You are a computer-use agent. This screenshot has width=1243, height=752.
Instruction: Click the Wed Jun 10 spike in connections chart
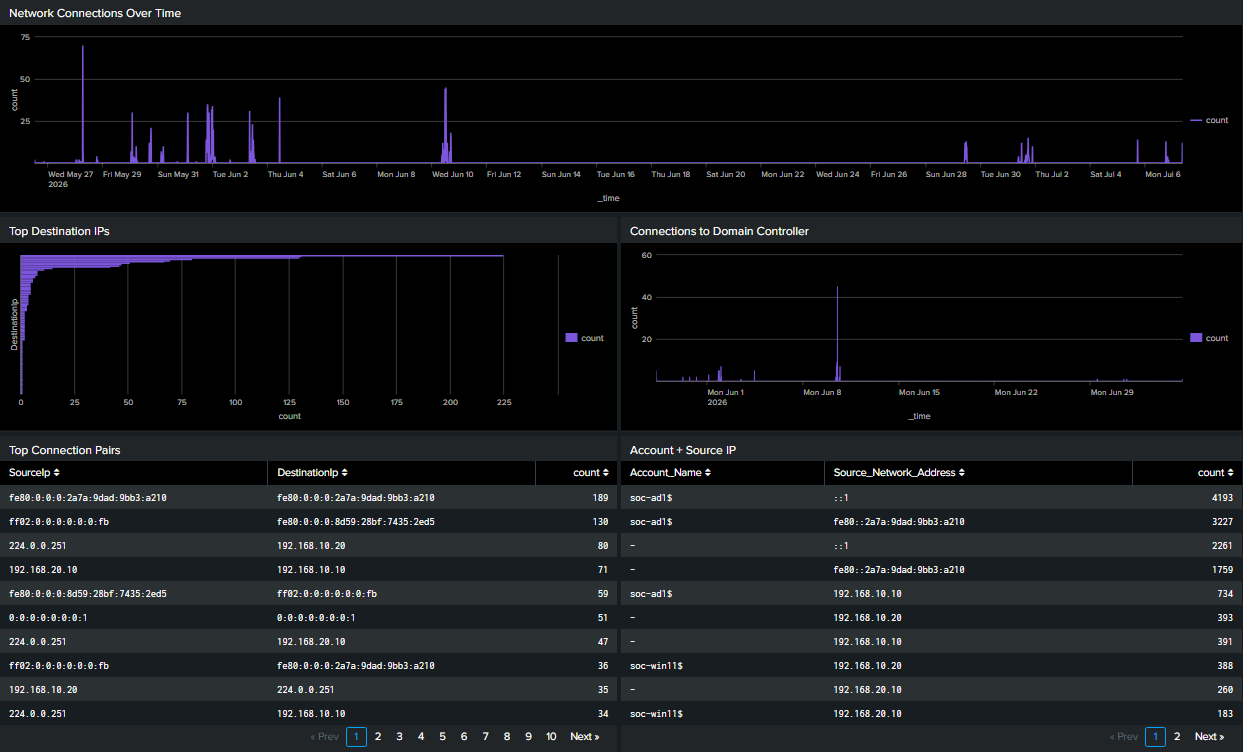coord(445,125)
